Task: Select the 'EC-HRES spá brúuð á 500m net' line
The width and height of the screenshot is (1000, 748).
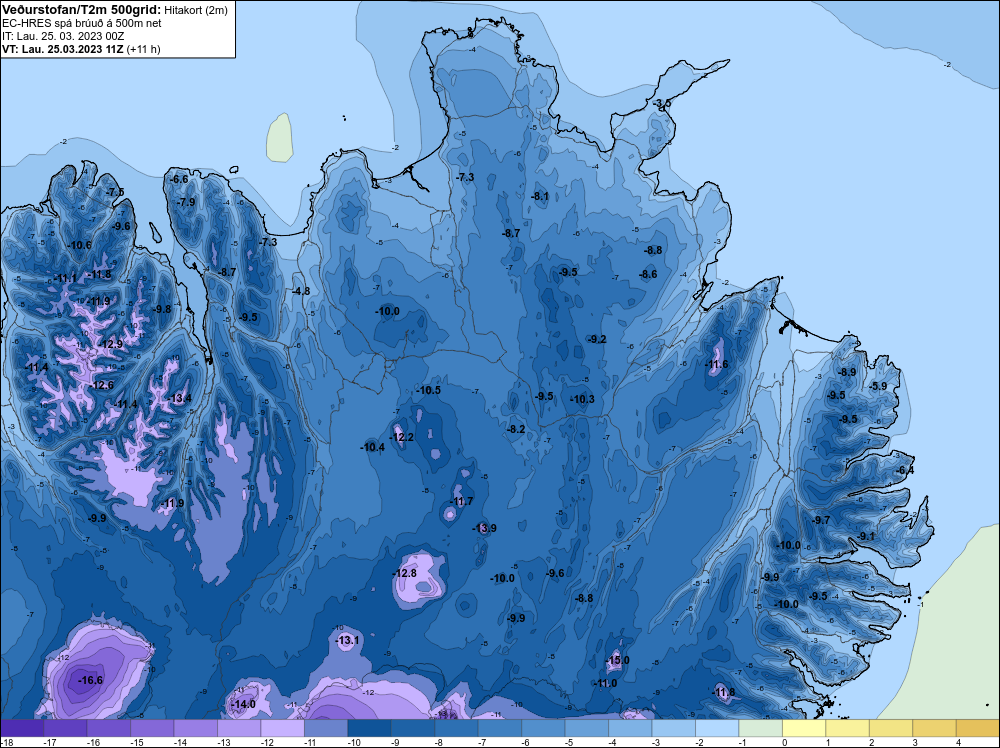Action: pyautogui.click(x=82, y=23)
